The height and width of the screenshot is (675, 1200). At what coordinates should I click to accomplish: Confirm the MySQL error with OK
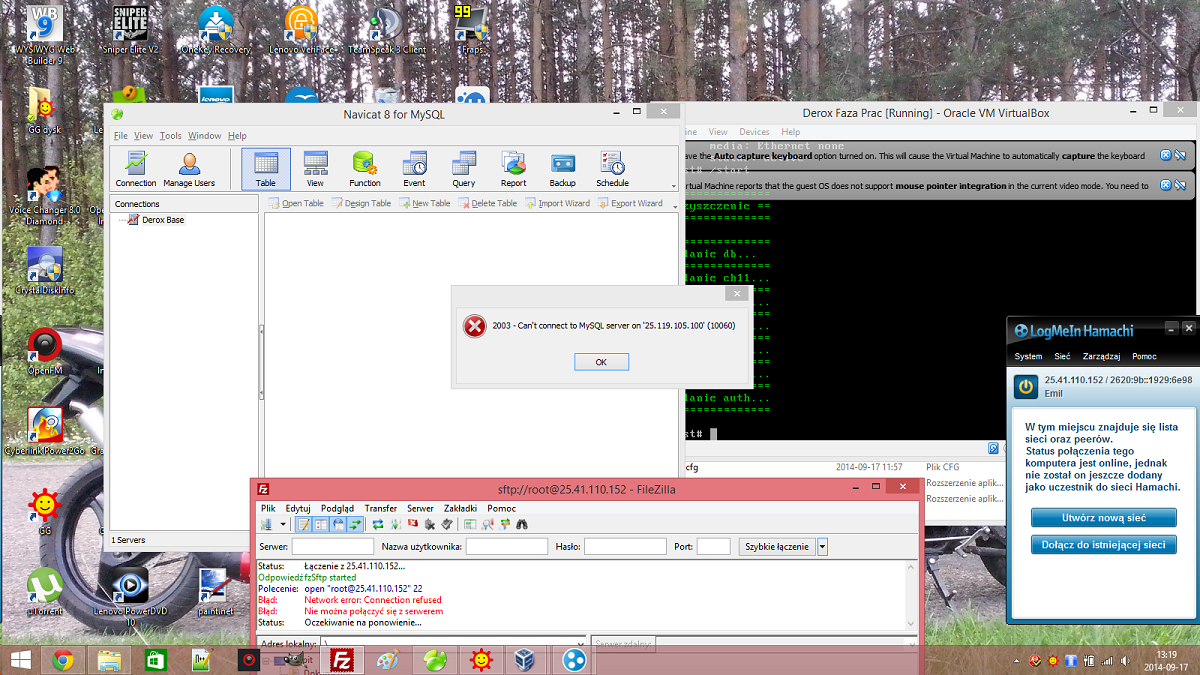click(x=601, y=362)
